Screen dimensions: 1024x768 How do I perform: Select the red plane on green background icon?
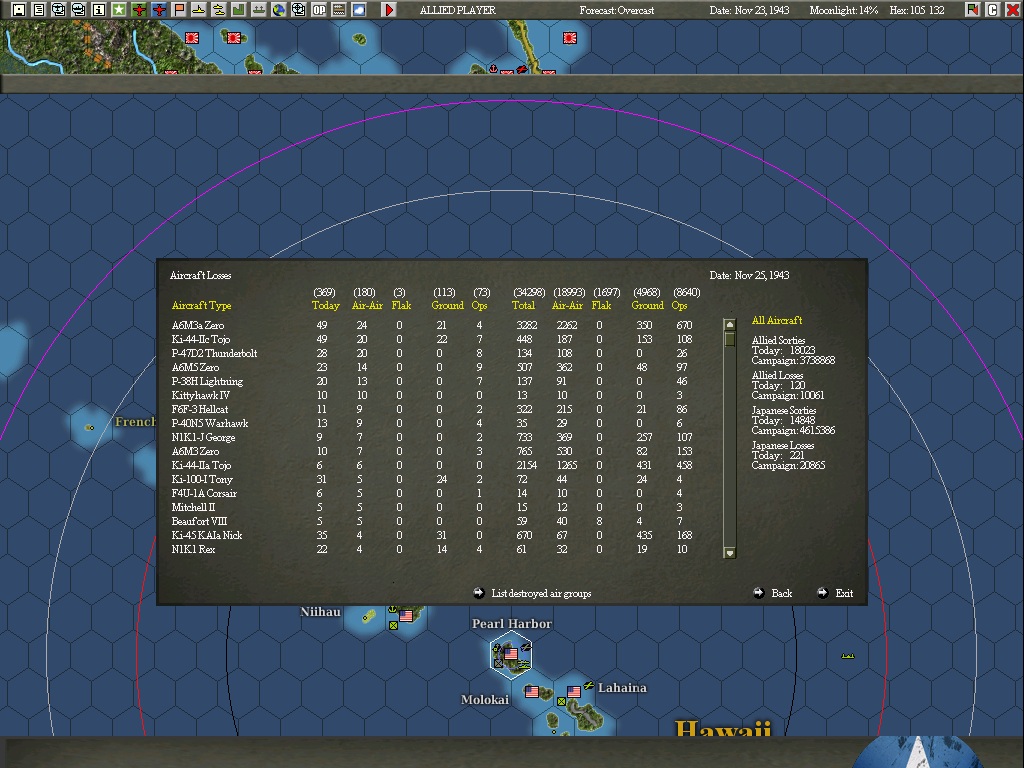(x=139, y=10)
